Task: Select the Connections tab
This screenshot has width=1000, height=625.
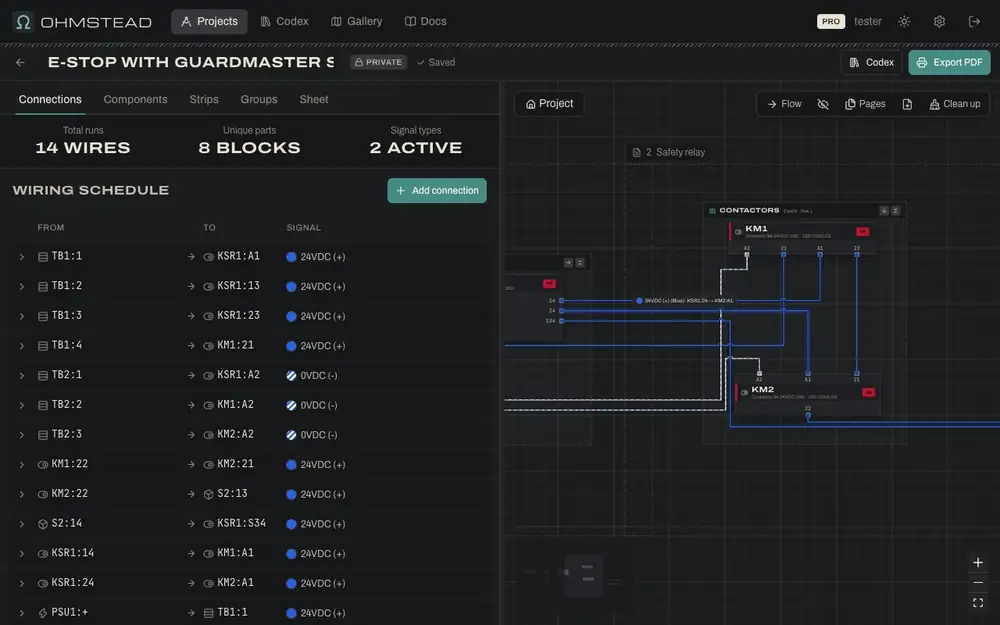Action: [50, 99]
